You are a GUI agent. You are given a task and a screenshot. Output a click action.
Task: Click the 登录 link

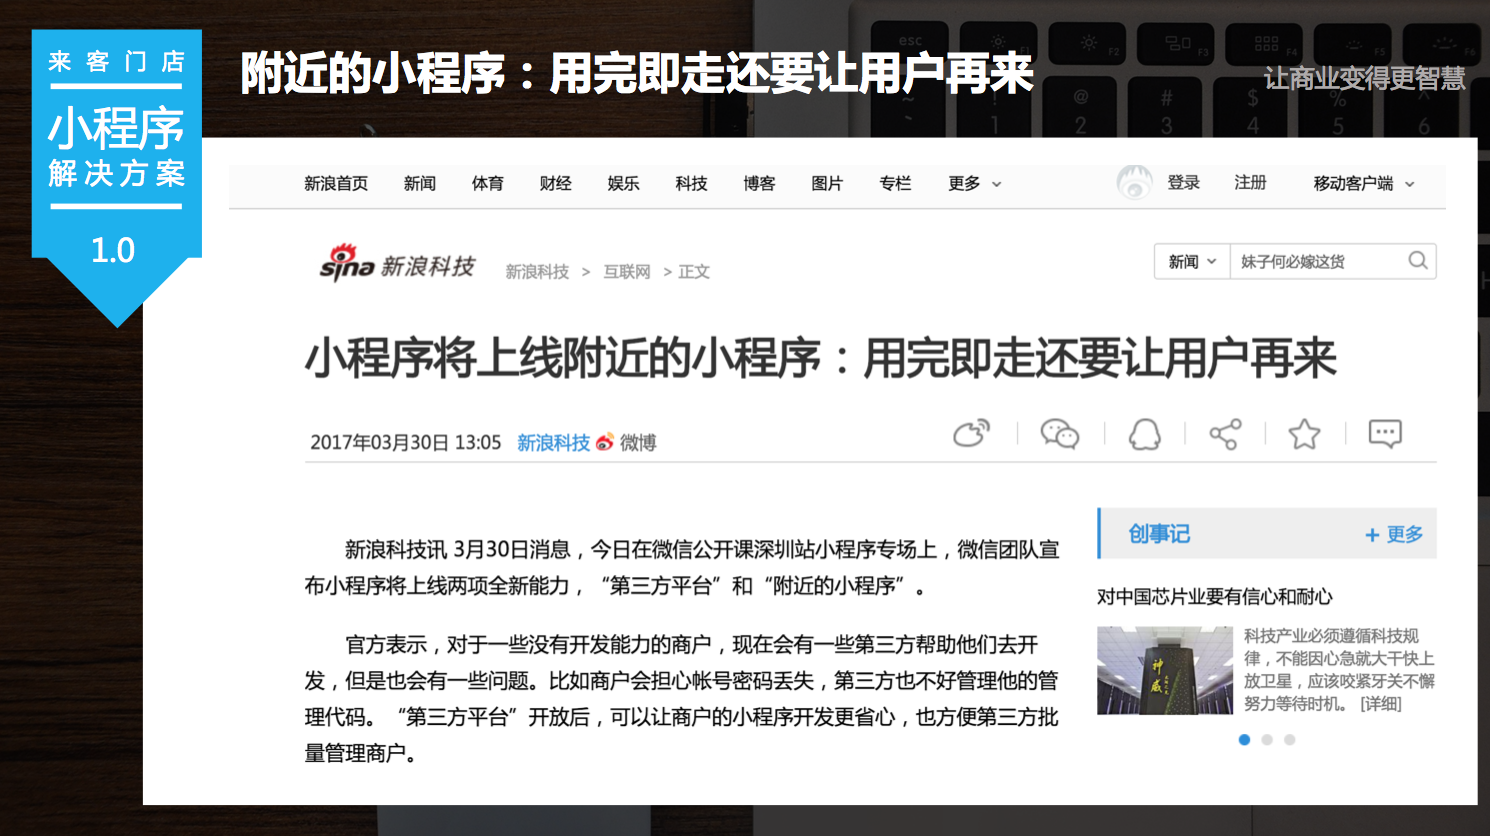(1183, 183)
